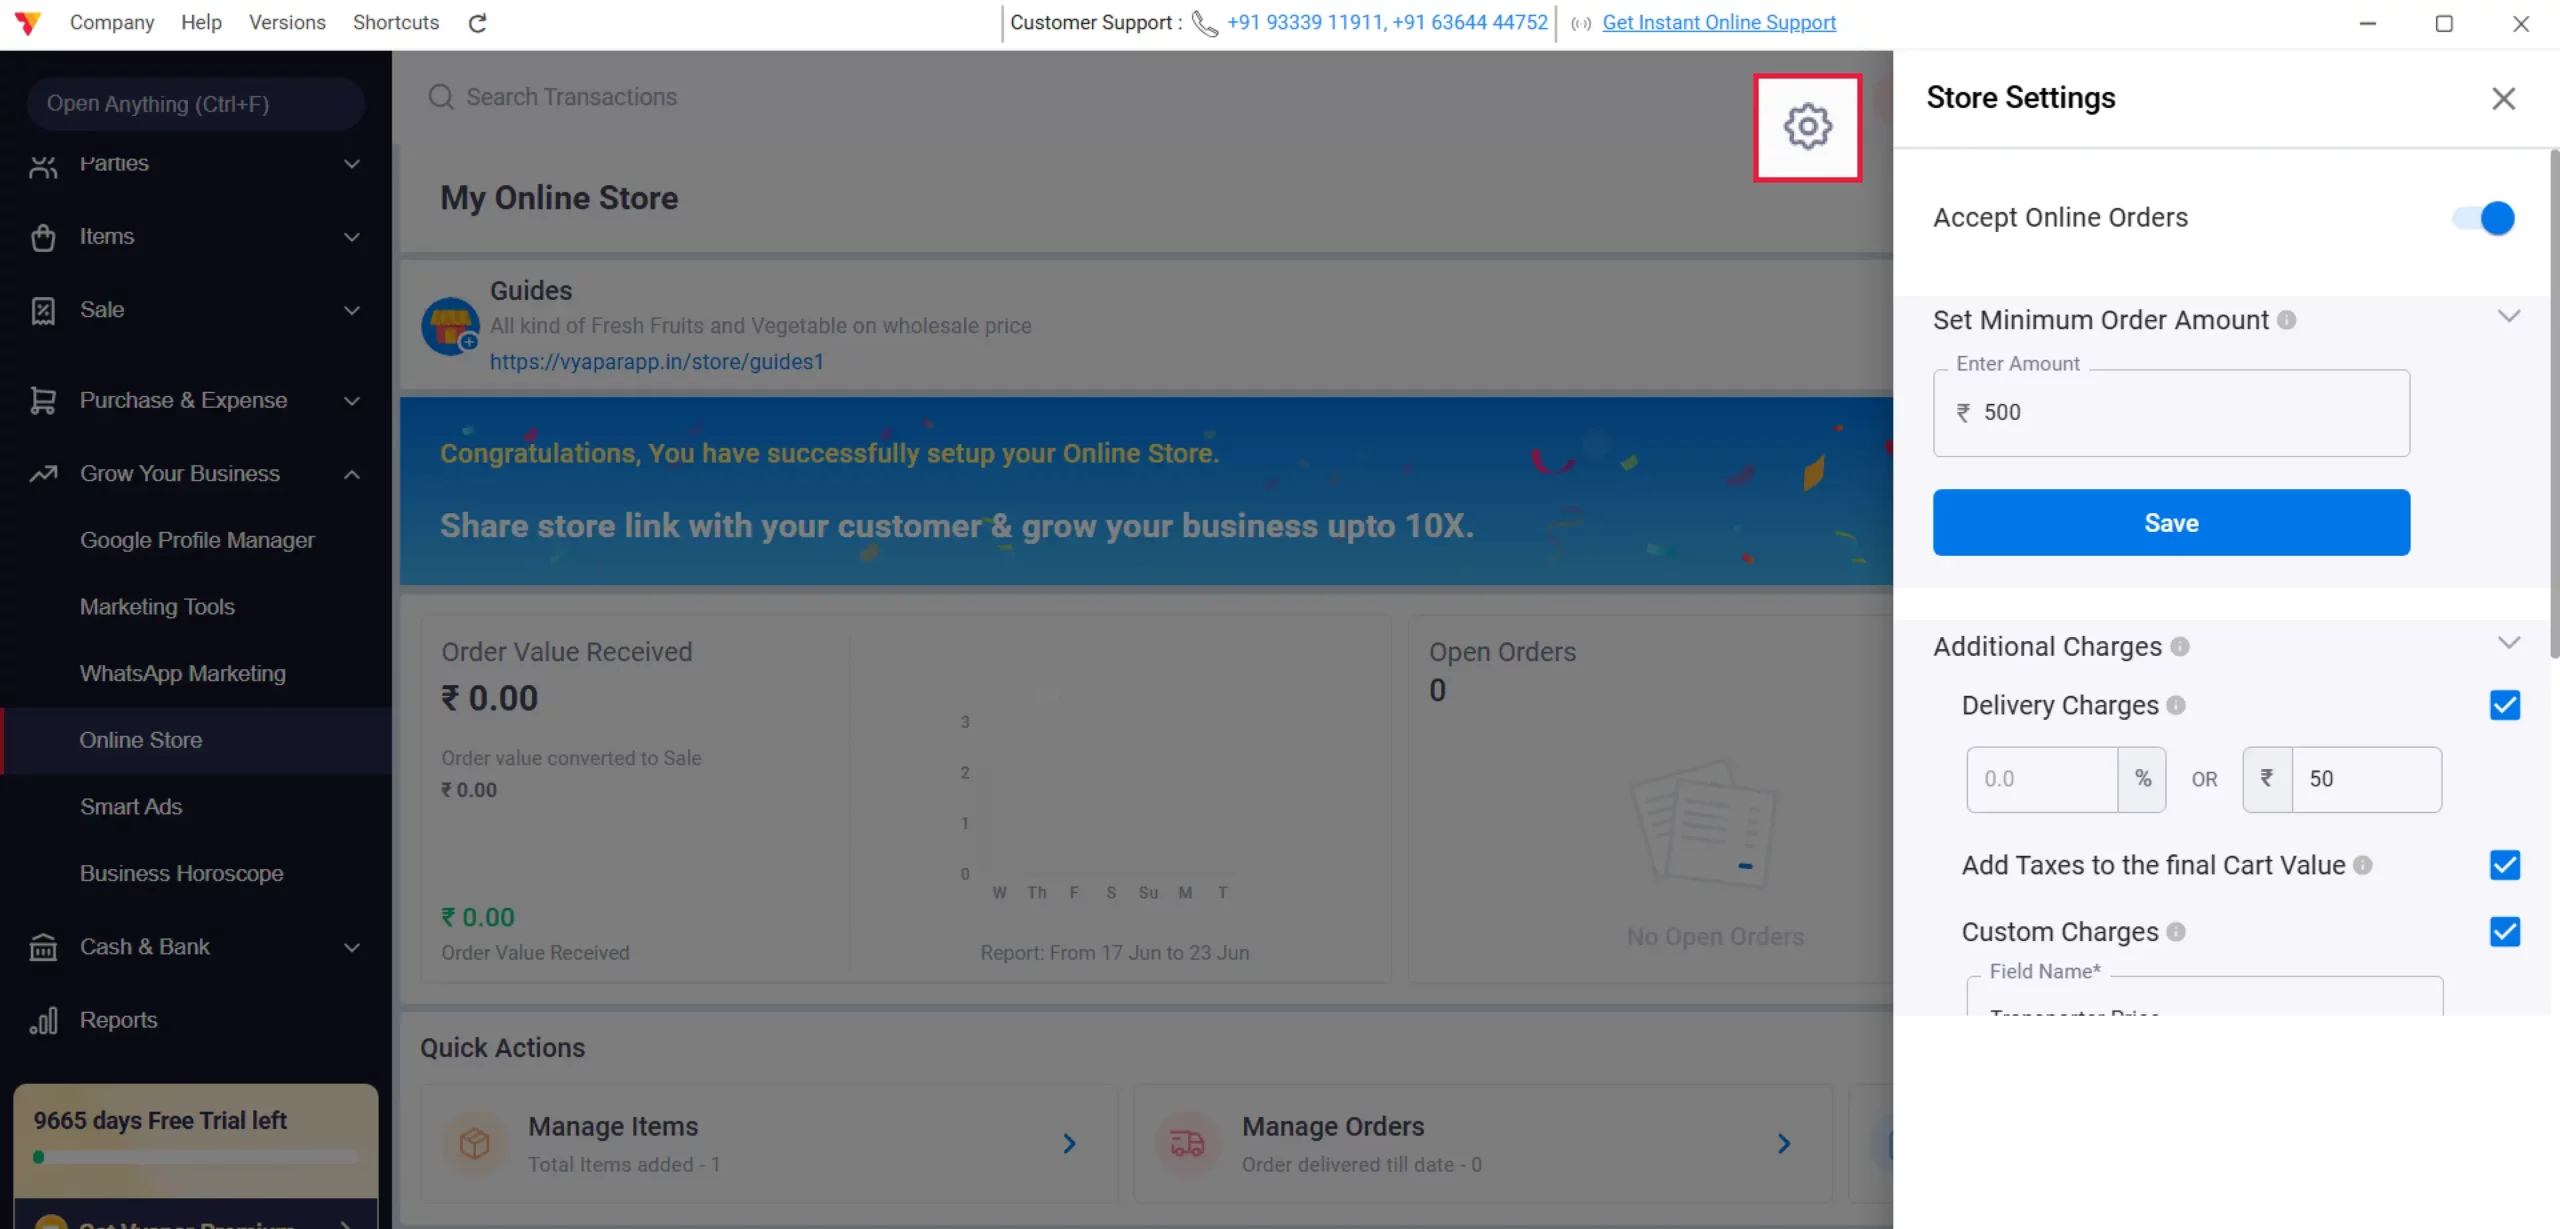The height and width of the screenshot is (1229, 2560).
Task: Click info icon beside Additional Charges
Action: pyautogui.click(x=2180, y=647)
